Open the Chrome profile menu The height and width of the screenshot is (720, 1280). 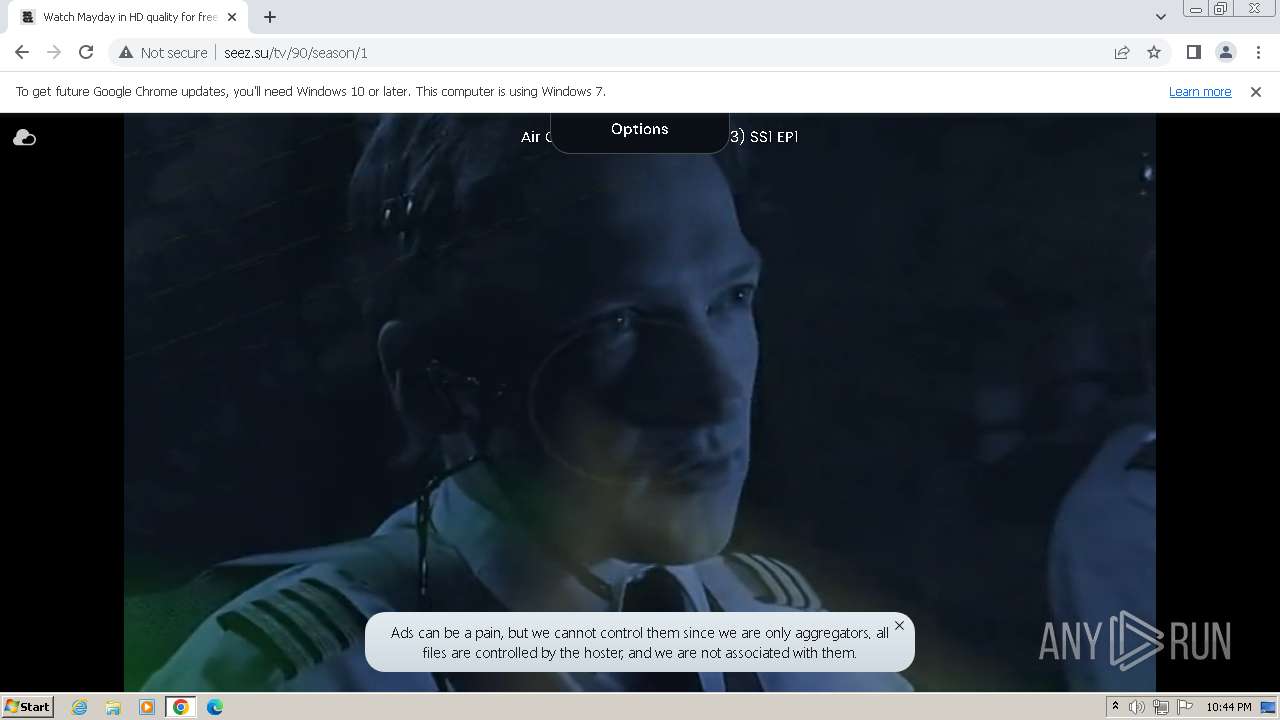pos(1225,53)
